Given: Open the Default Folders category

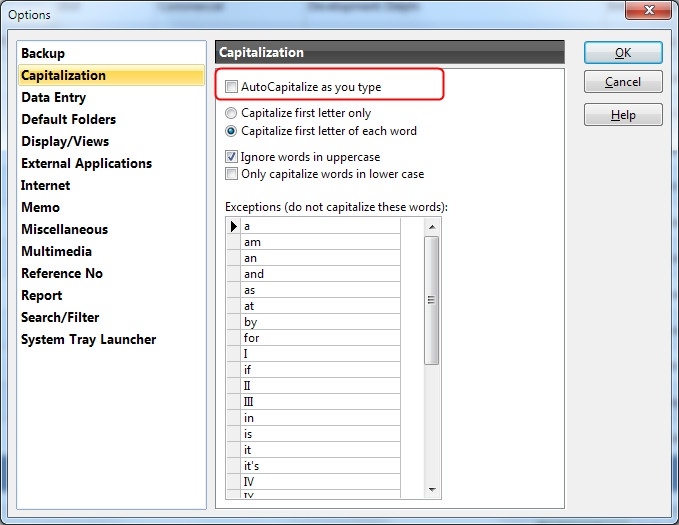Looking at the screenshot, I should 68,119.
